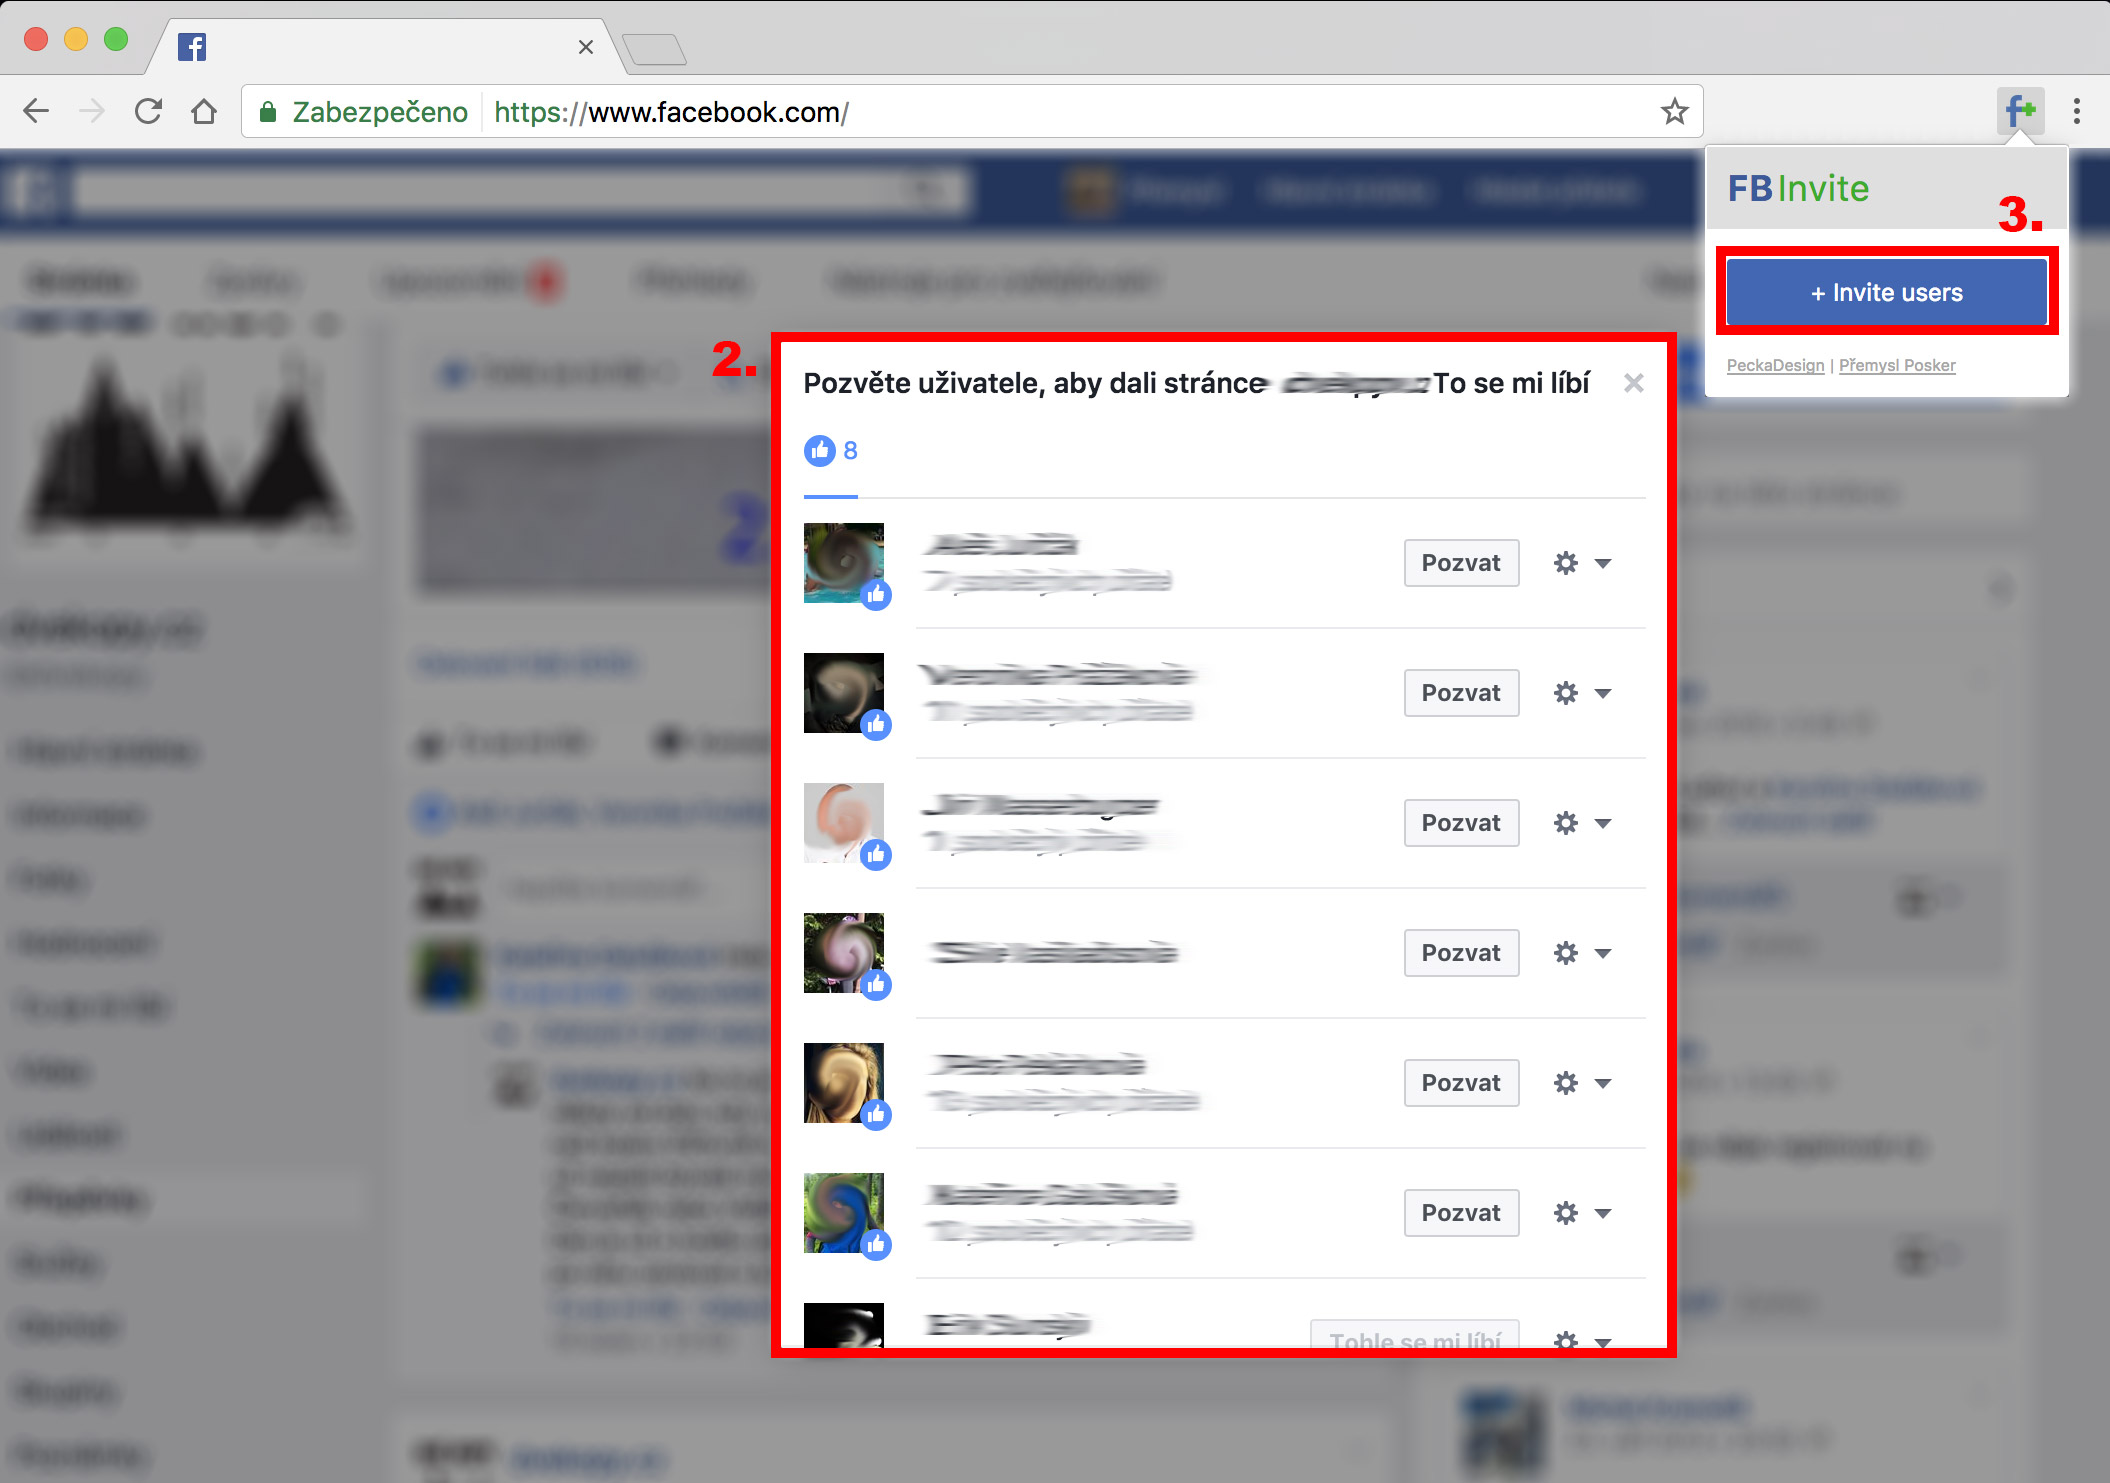Click Pozvat for the fifth person

coord(1461,1083)
